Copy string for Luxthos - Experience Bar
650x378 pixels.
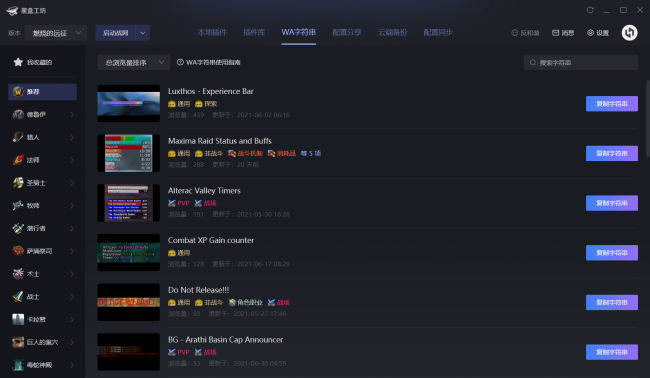click(611, 104)
